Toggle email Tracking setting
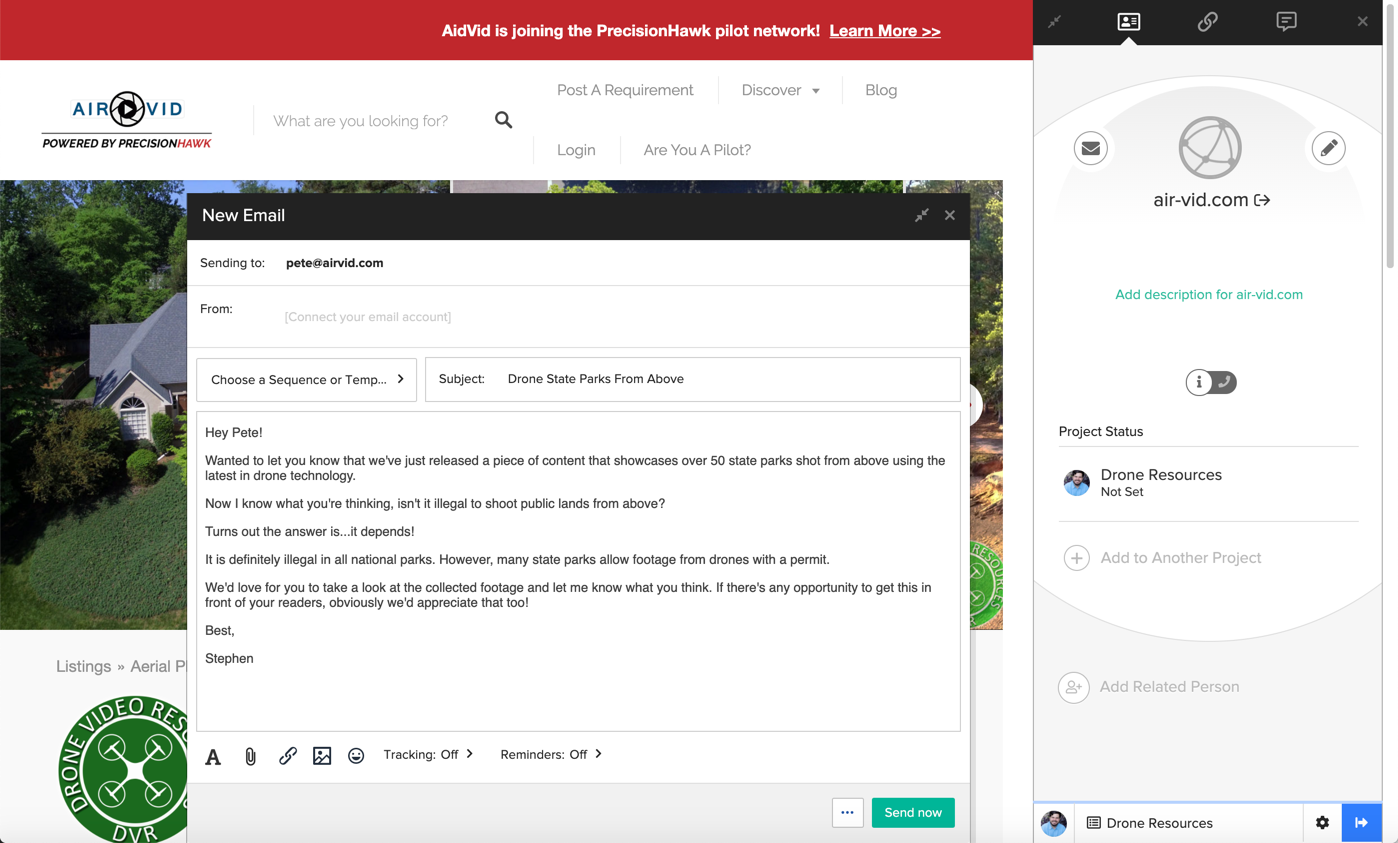1398x843 pixels. tap(428, 754)
